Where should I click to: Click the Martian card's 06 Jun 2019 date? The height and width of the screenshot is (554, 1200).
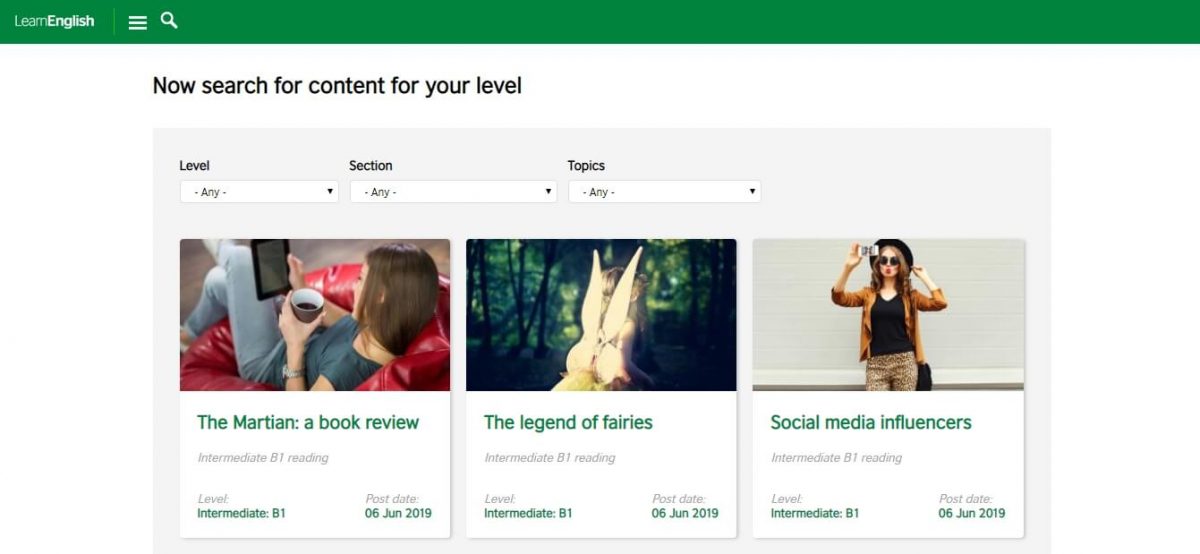[x=398, y=513]
